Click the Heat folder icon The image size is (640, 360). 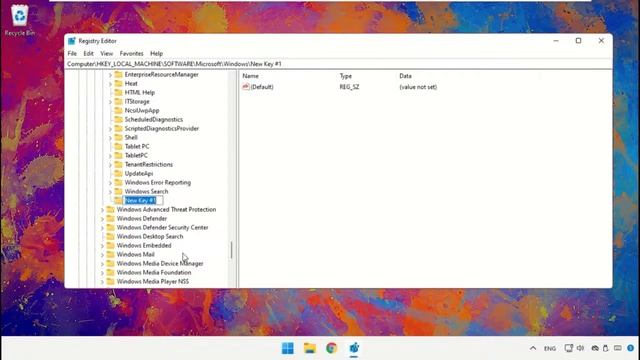pyautogui.click(x=118, y=83)
